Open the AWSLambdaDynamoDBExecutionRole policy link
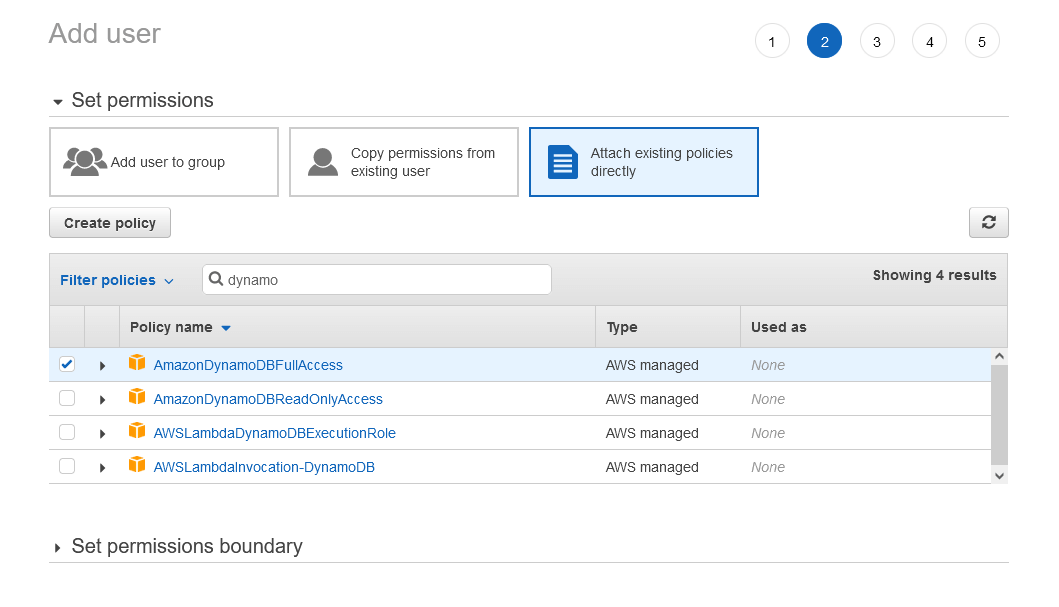This screenshot has width=1059, height=607. (274, 433)
